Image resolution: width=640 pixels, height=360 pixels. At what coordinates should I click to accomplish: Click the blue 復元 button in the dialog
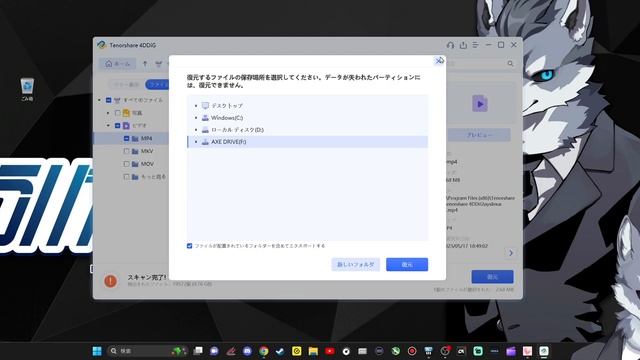coord(407,264)
